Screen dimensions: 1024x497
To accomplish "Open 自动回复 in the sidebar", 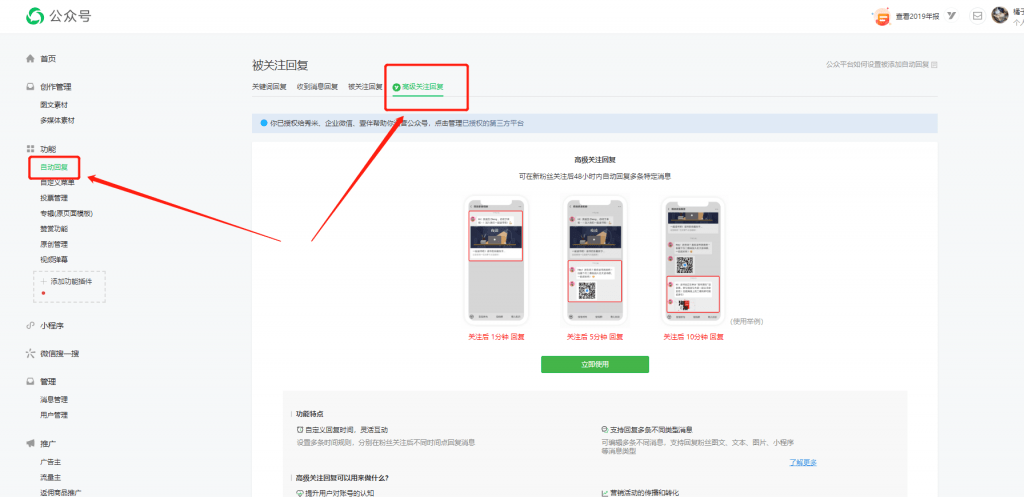I will (54, 166).
